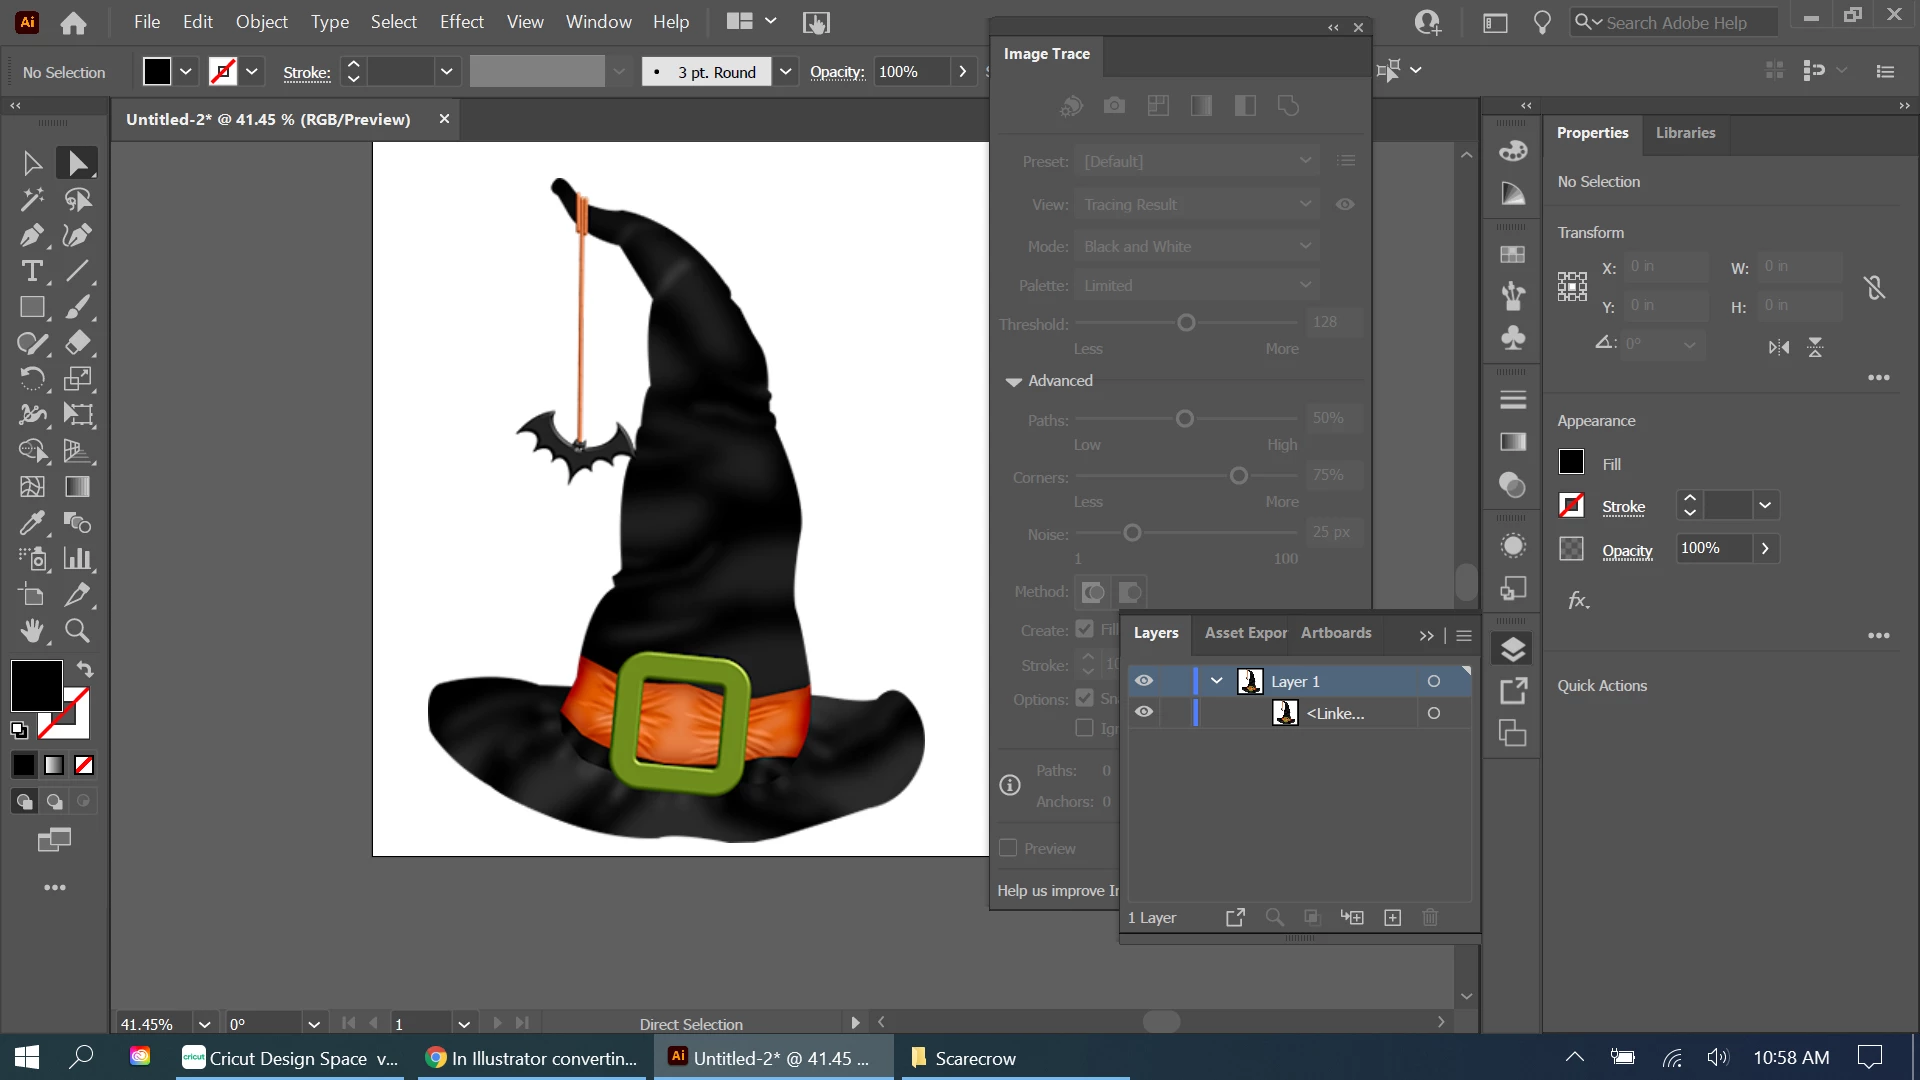
Task: Delete selection with Layers trash icon
Action: 1430,917
